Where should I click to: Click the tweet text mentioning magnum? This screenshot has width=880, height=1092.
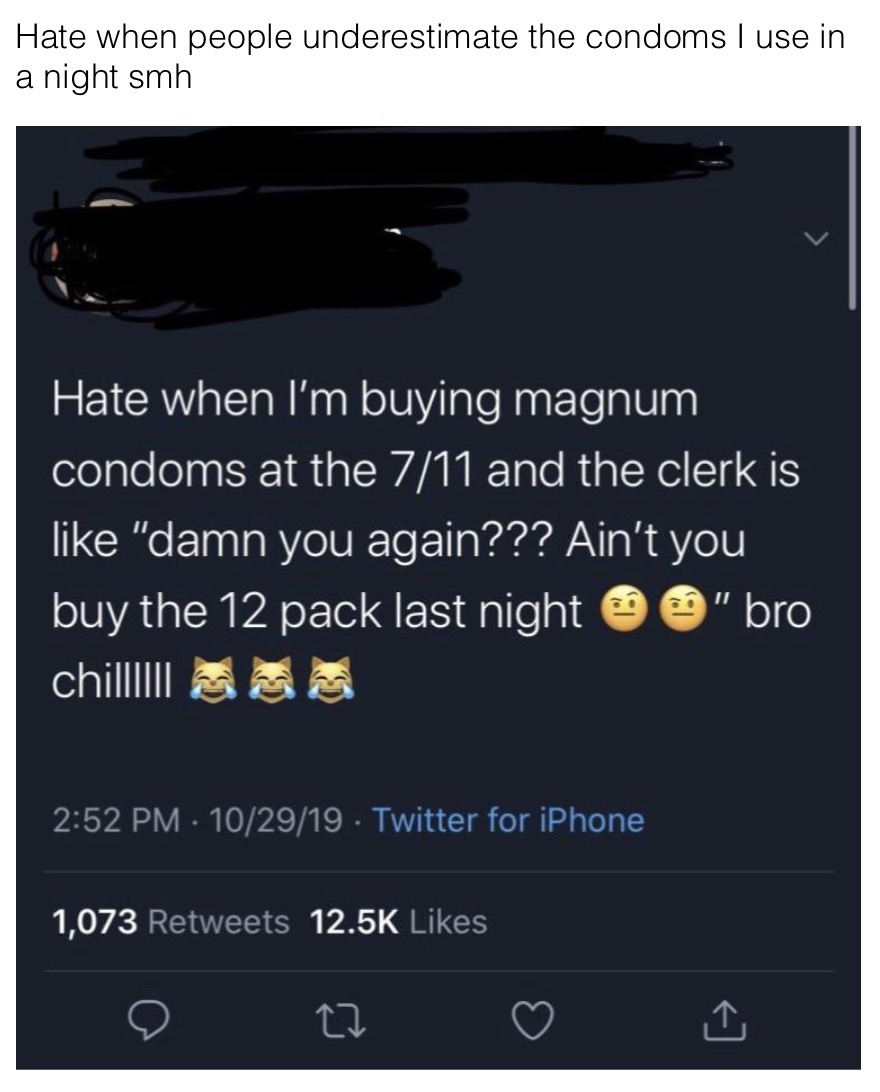point(432,540)
